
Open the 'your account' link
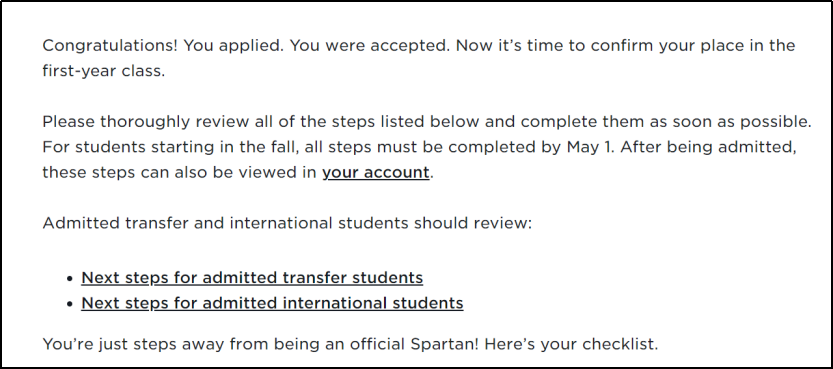[x=376, y=173]
